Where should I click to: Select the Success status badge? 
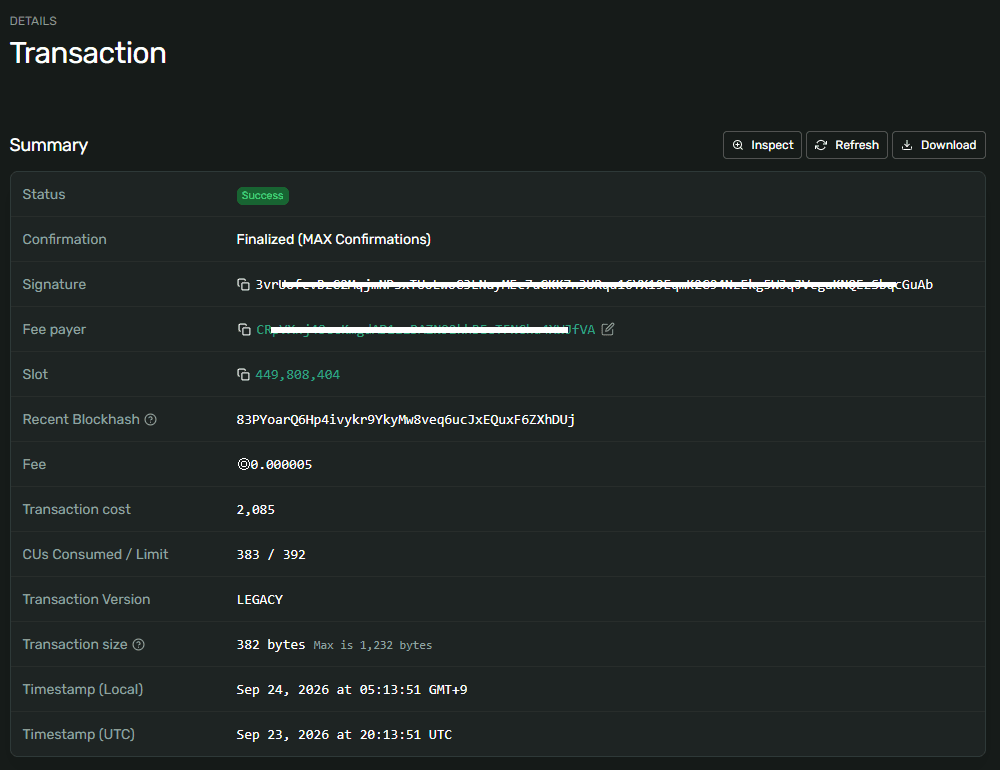[x=263, y=195]
